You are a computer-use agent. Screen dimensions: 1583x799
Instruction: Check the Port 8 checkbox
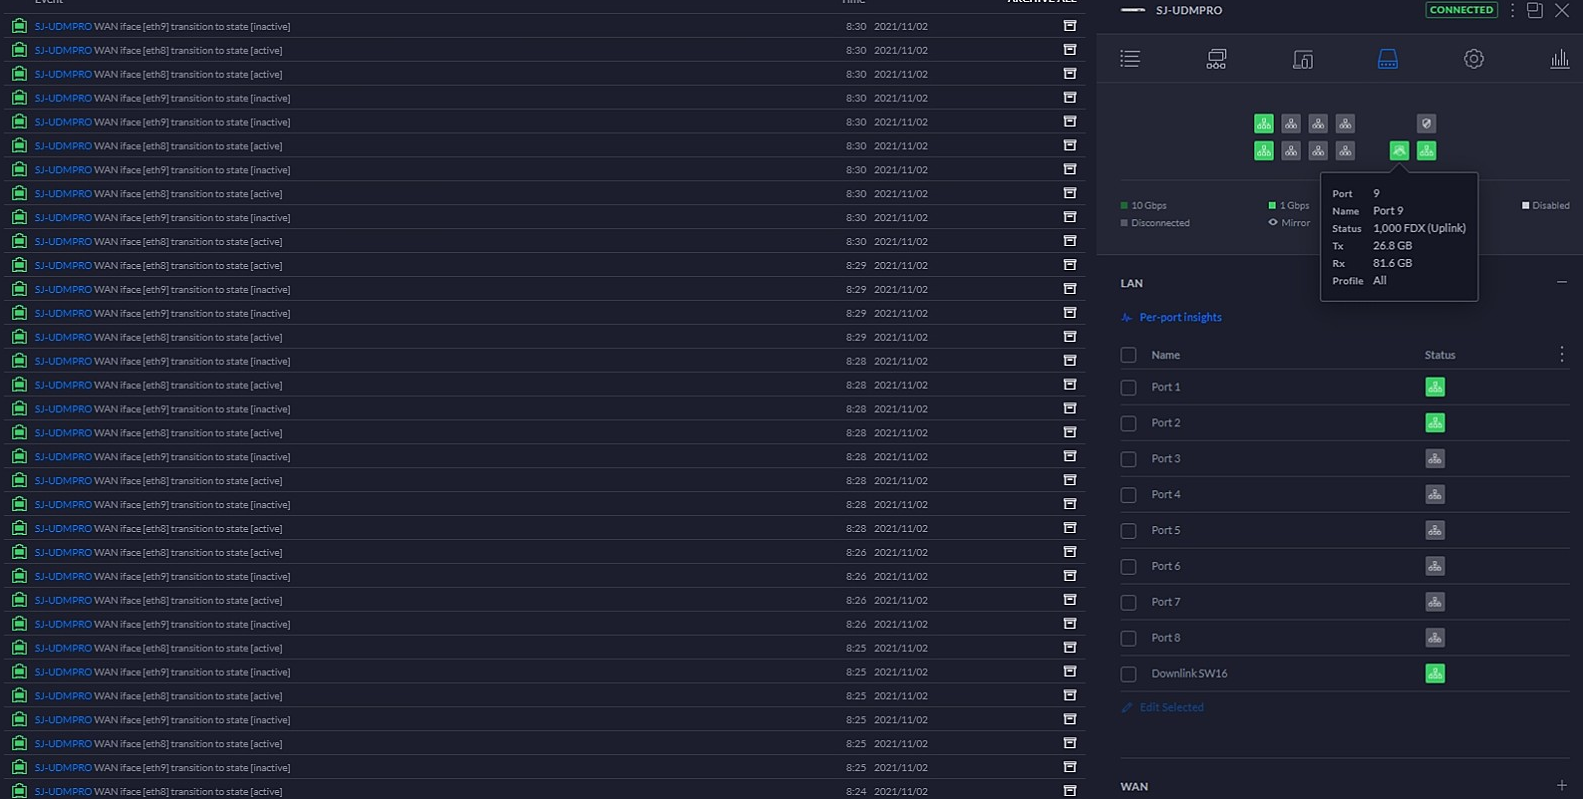(x=1128, y=639)
